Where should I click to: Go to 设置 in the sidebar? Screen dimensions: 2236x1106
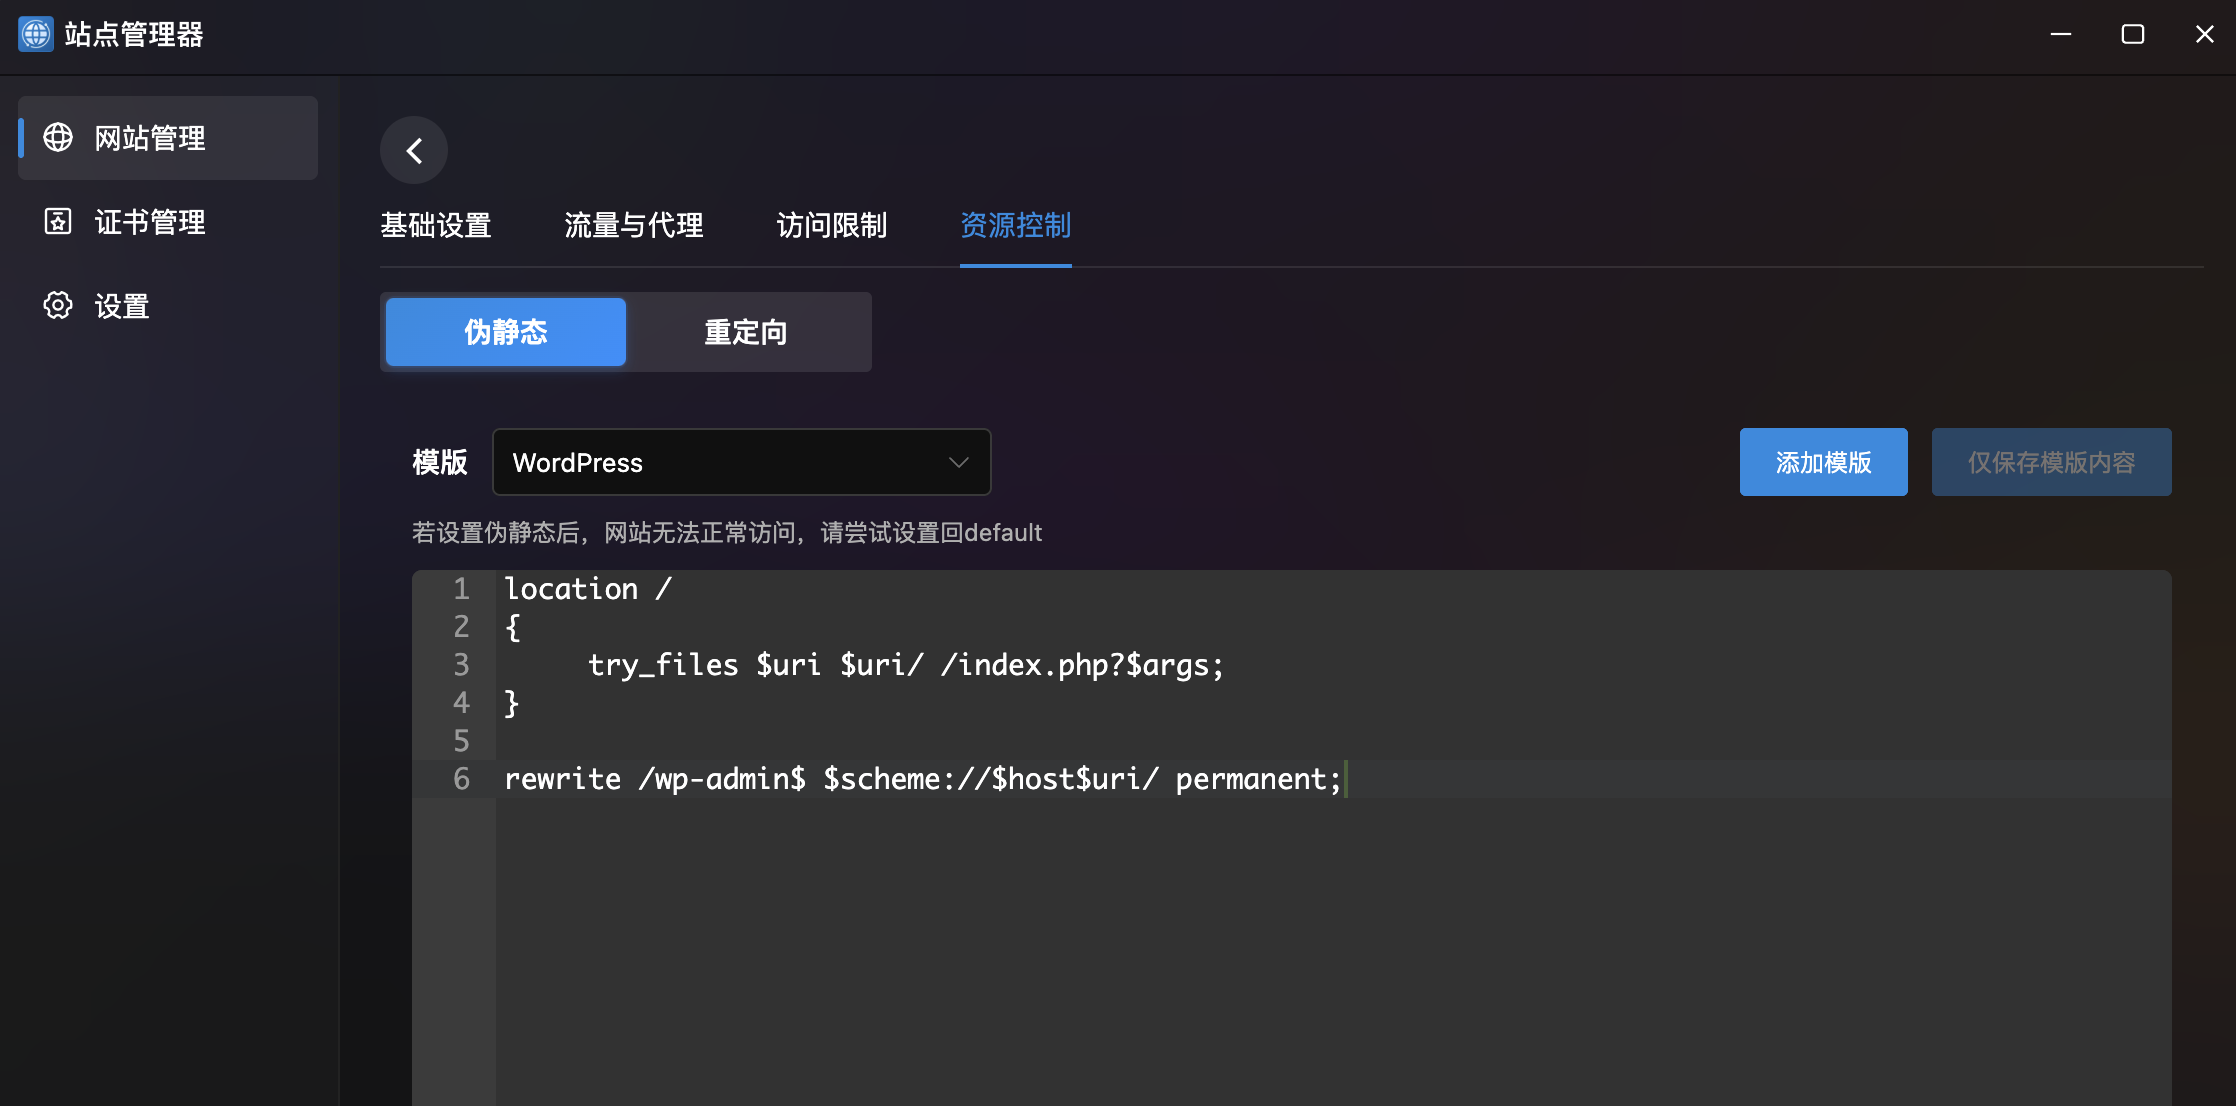168,306
